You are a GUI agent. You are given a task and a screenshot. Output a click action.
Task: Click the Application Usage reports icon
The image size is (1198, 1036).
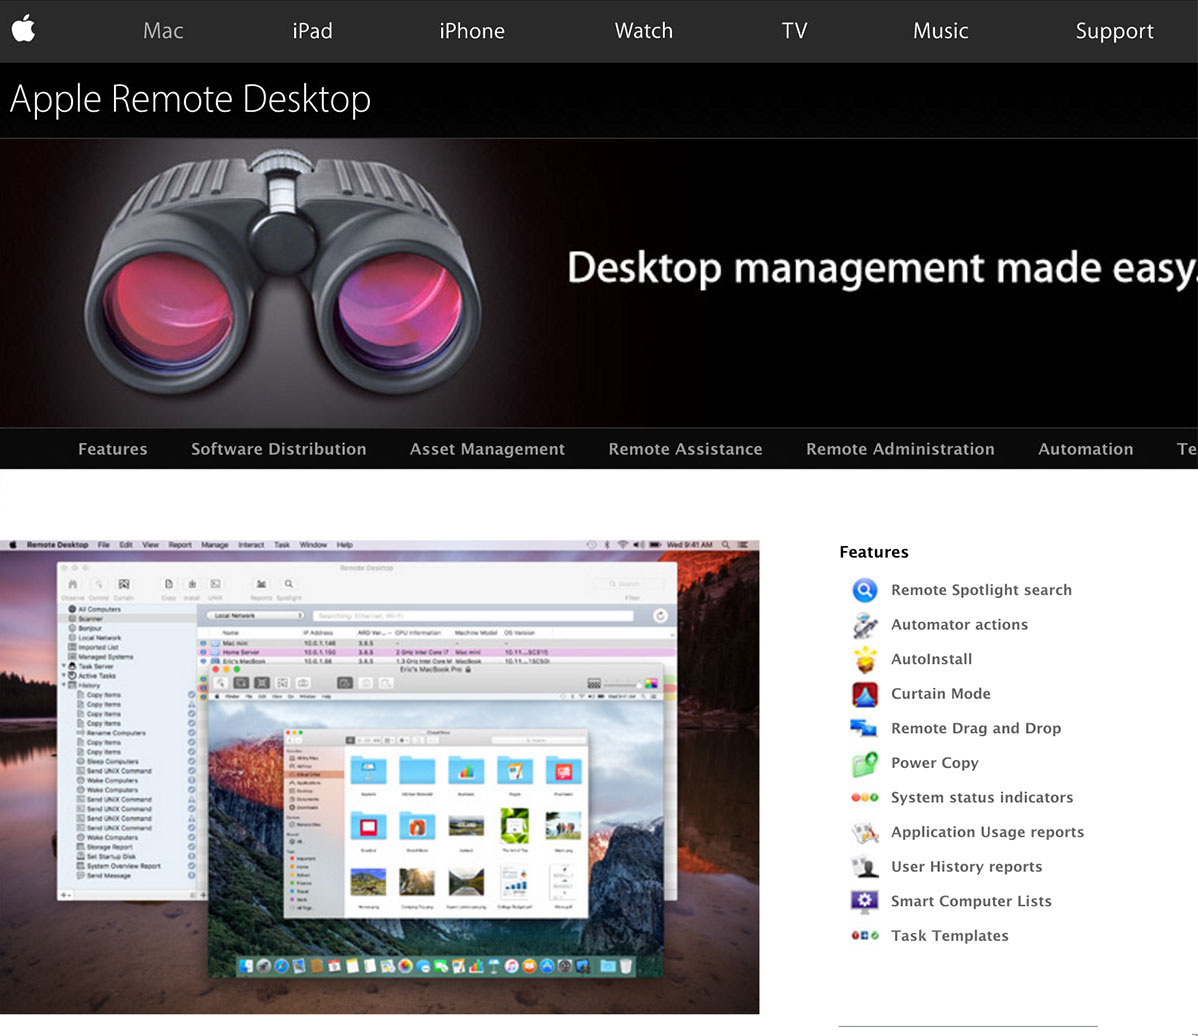pos(864,832)
